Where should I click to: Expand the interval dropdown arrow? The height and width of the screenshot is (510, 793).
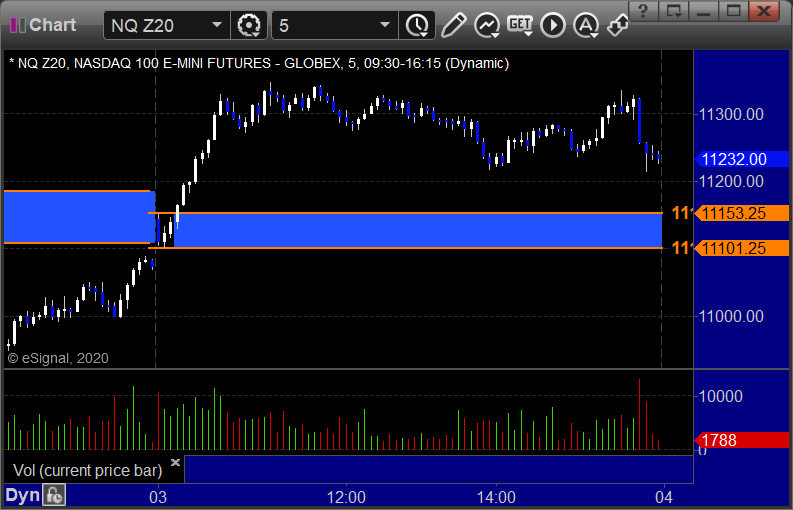tap(385, 25)
